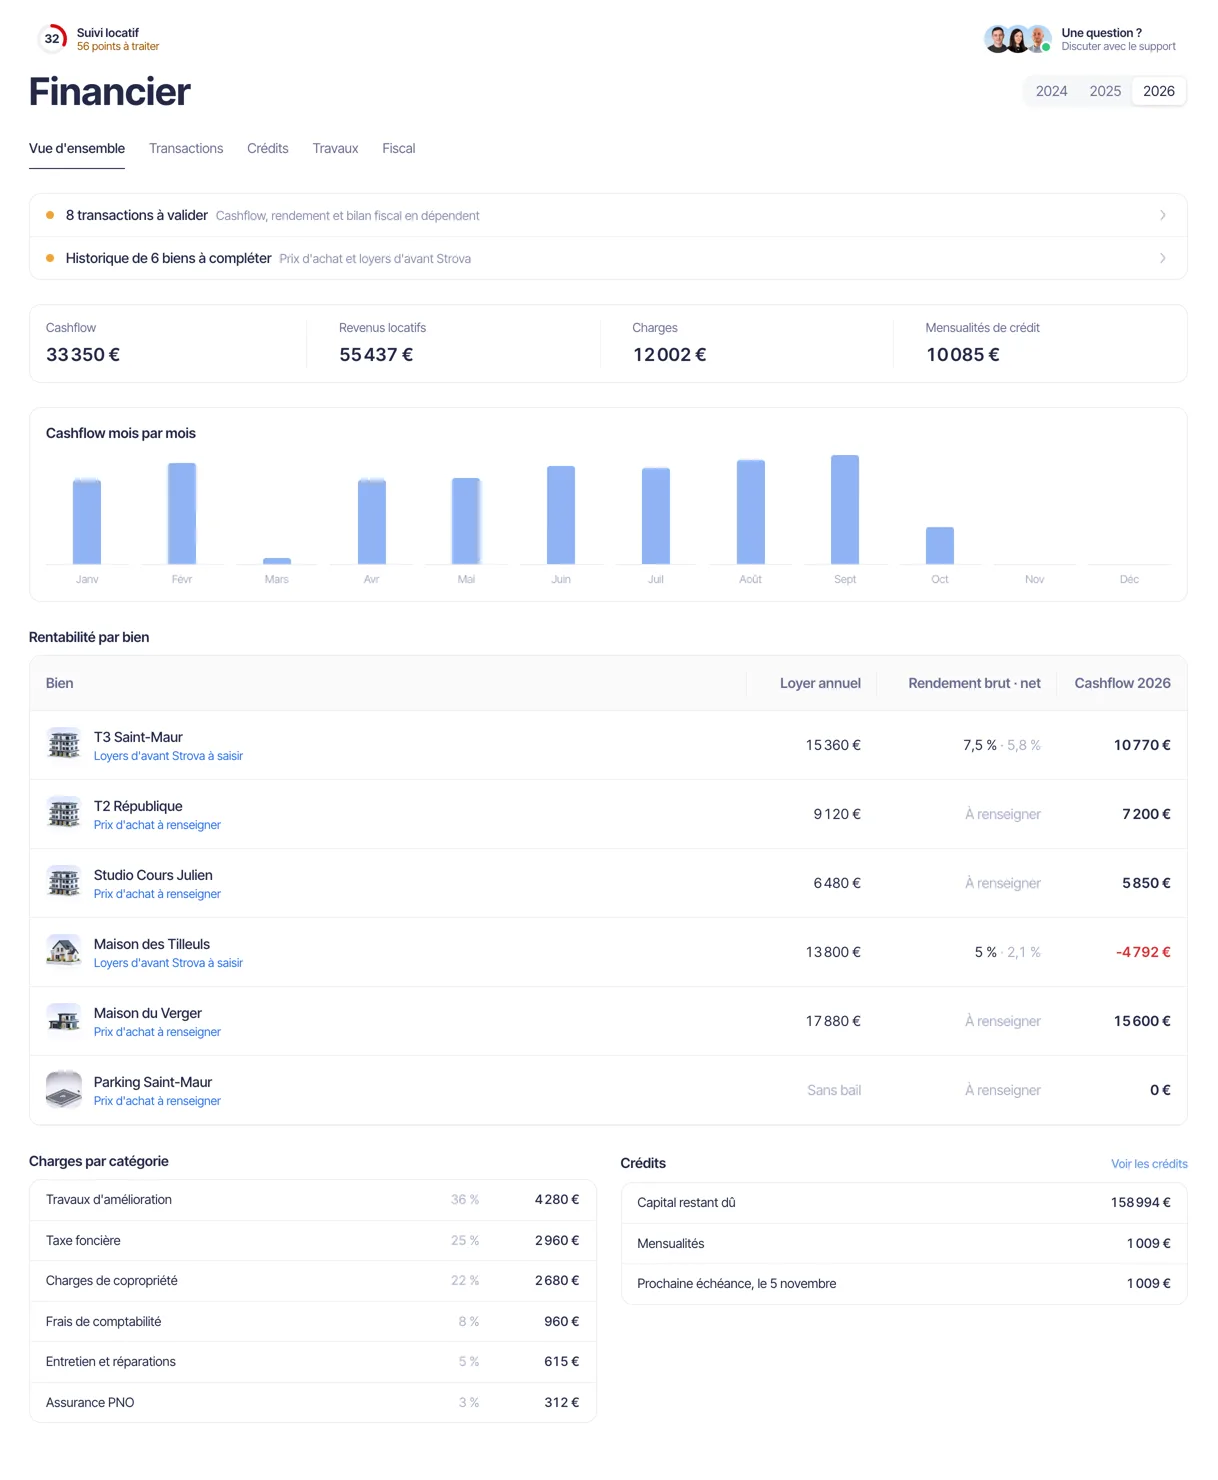Viewport: 1218px width, 1480px height.
Task: Click the Loyer annuel column header
Action: (x=820, y=683)
